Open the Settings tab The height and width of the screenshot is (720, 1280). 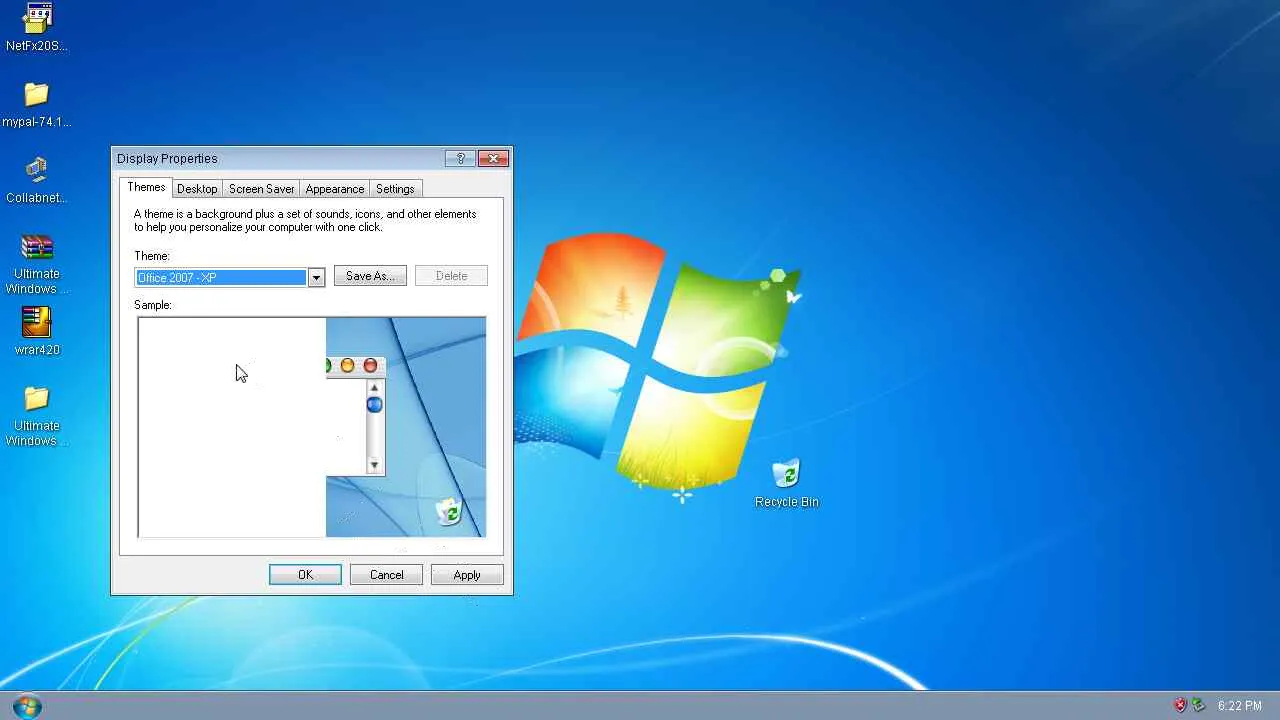coord(395,189)
